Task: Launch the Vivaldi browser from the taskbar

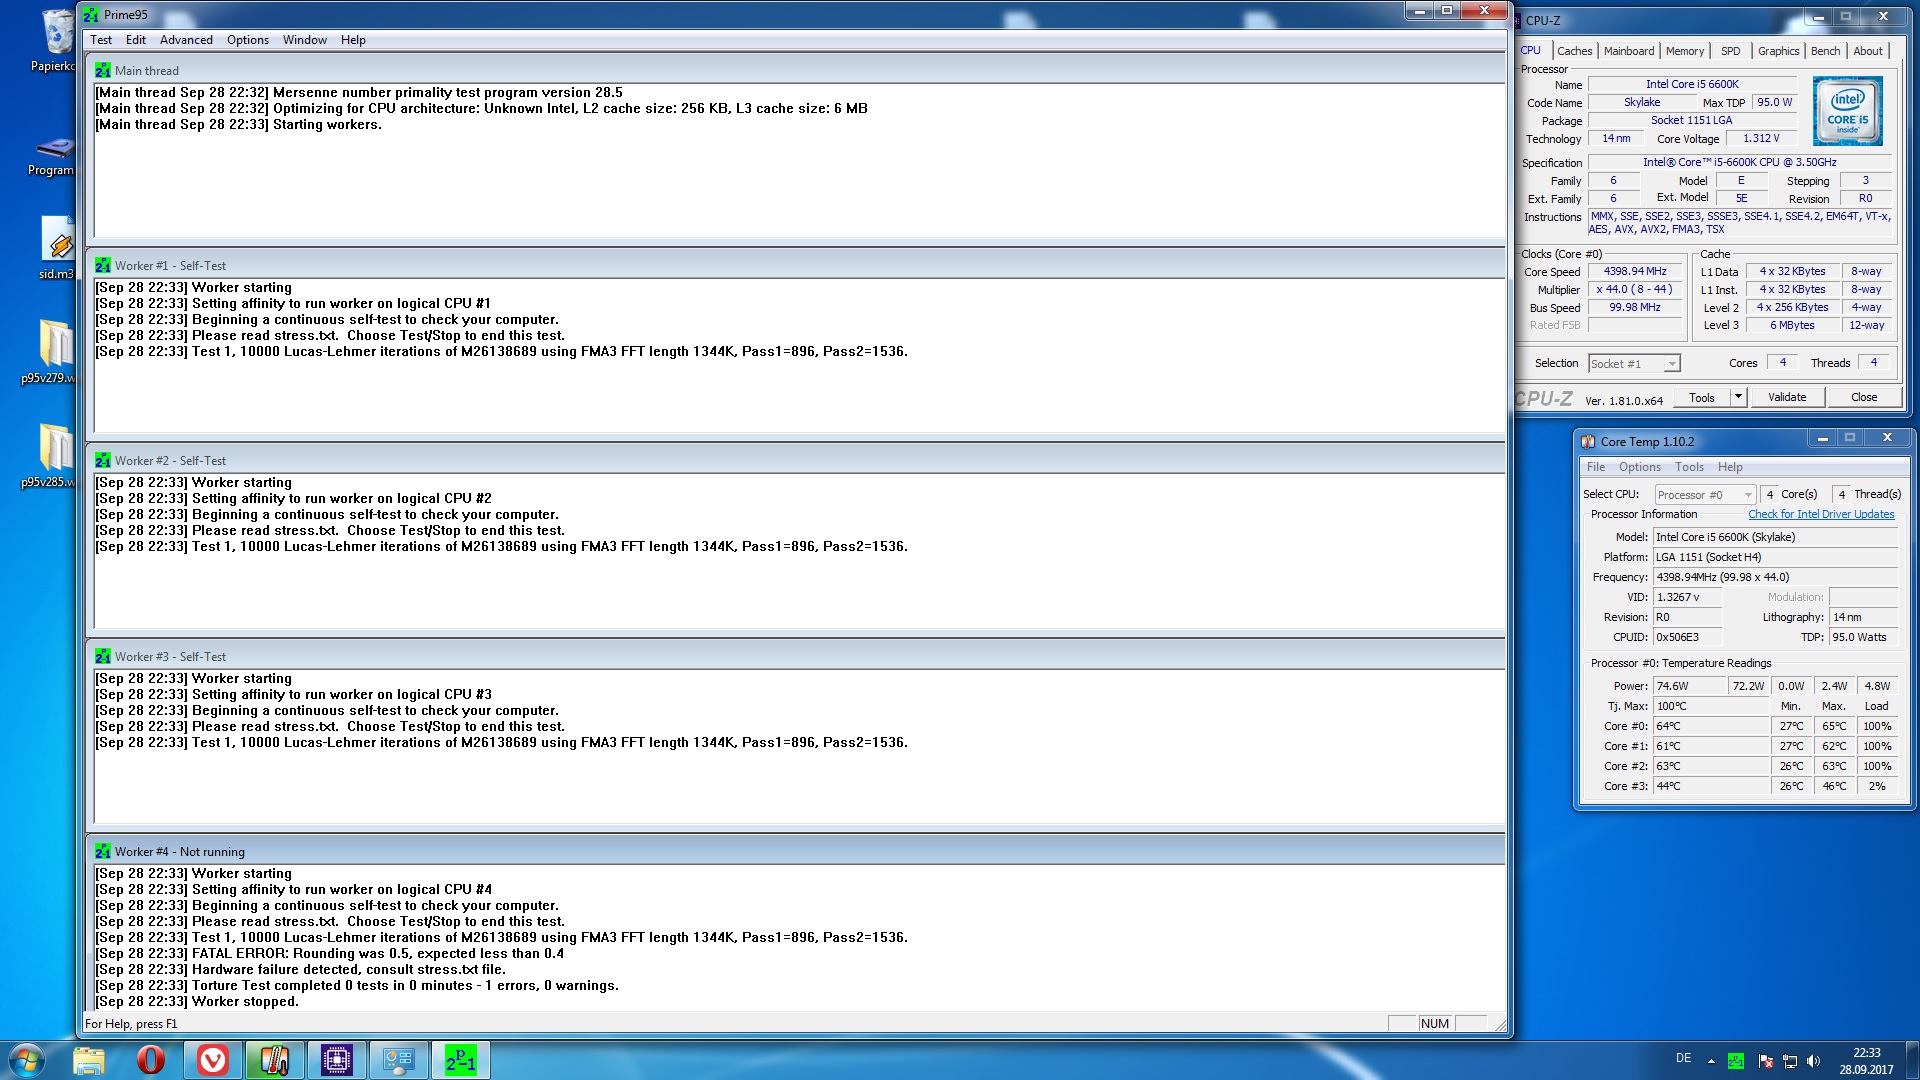Action: pos(212,1060)
